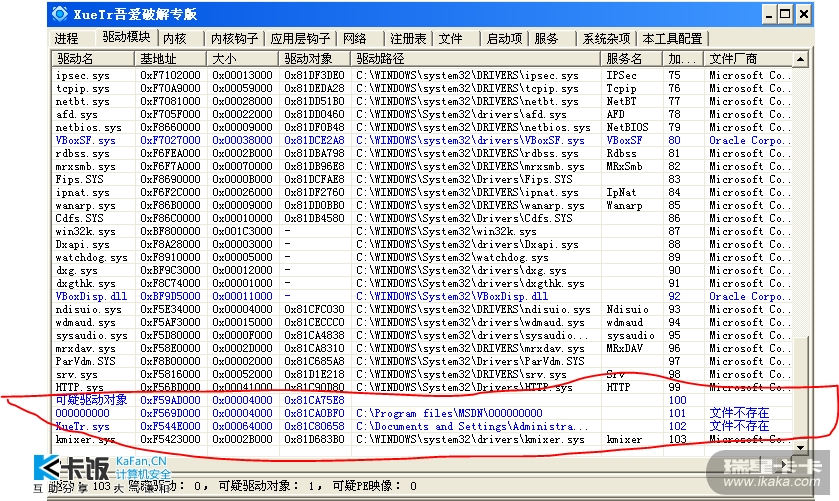The image size is (839, 501).
Task: Select the Dxapi.sys row
Action: click(x=422, y=244)
